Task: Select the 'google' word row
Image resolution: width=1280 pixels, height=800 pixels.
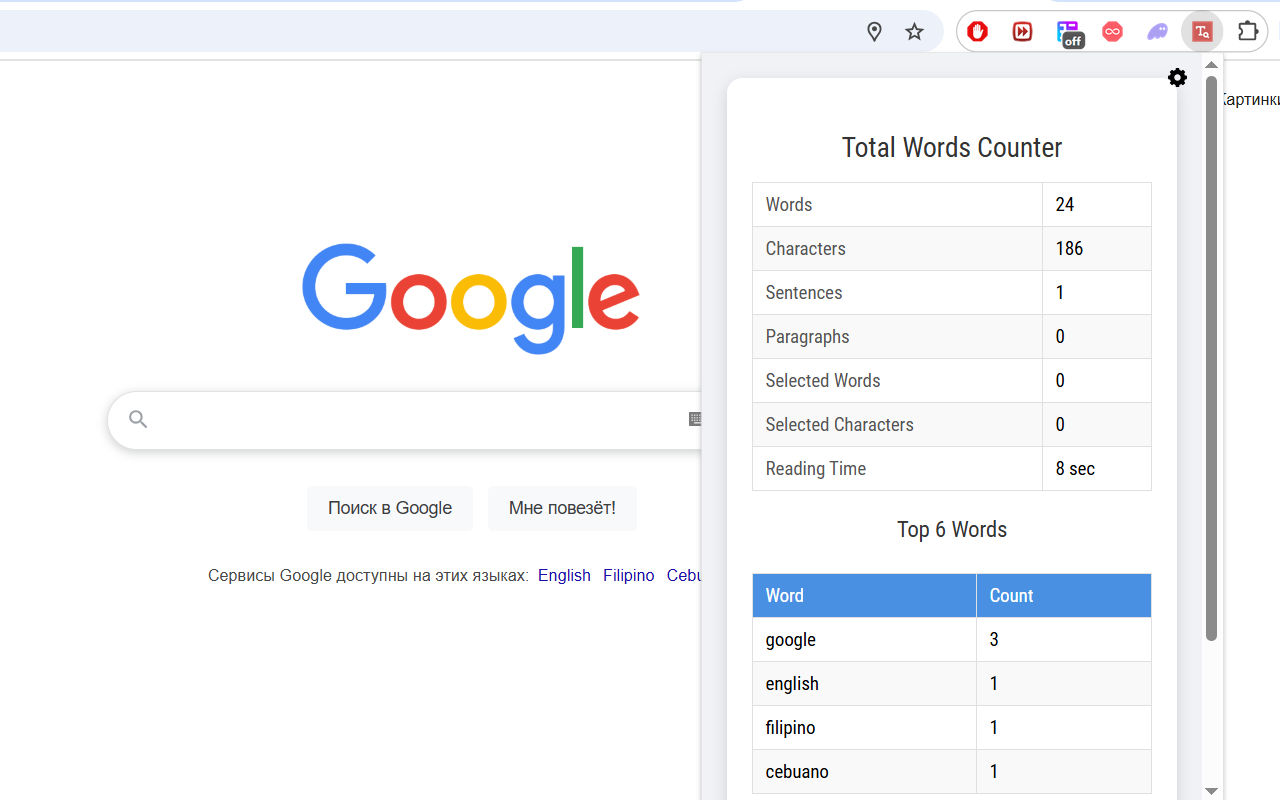Action: point(952,640)
